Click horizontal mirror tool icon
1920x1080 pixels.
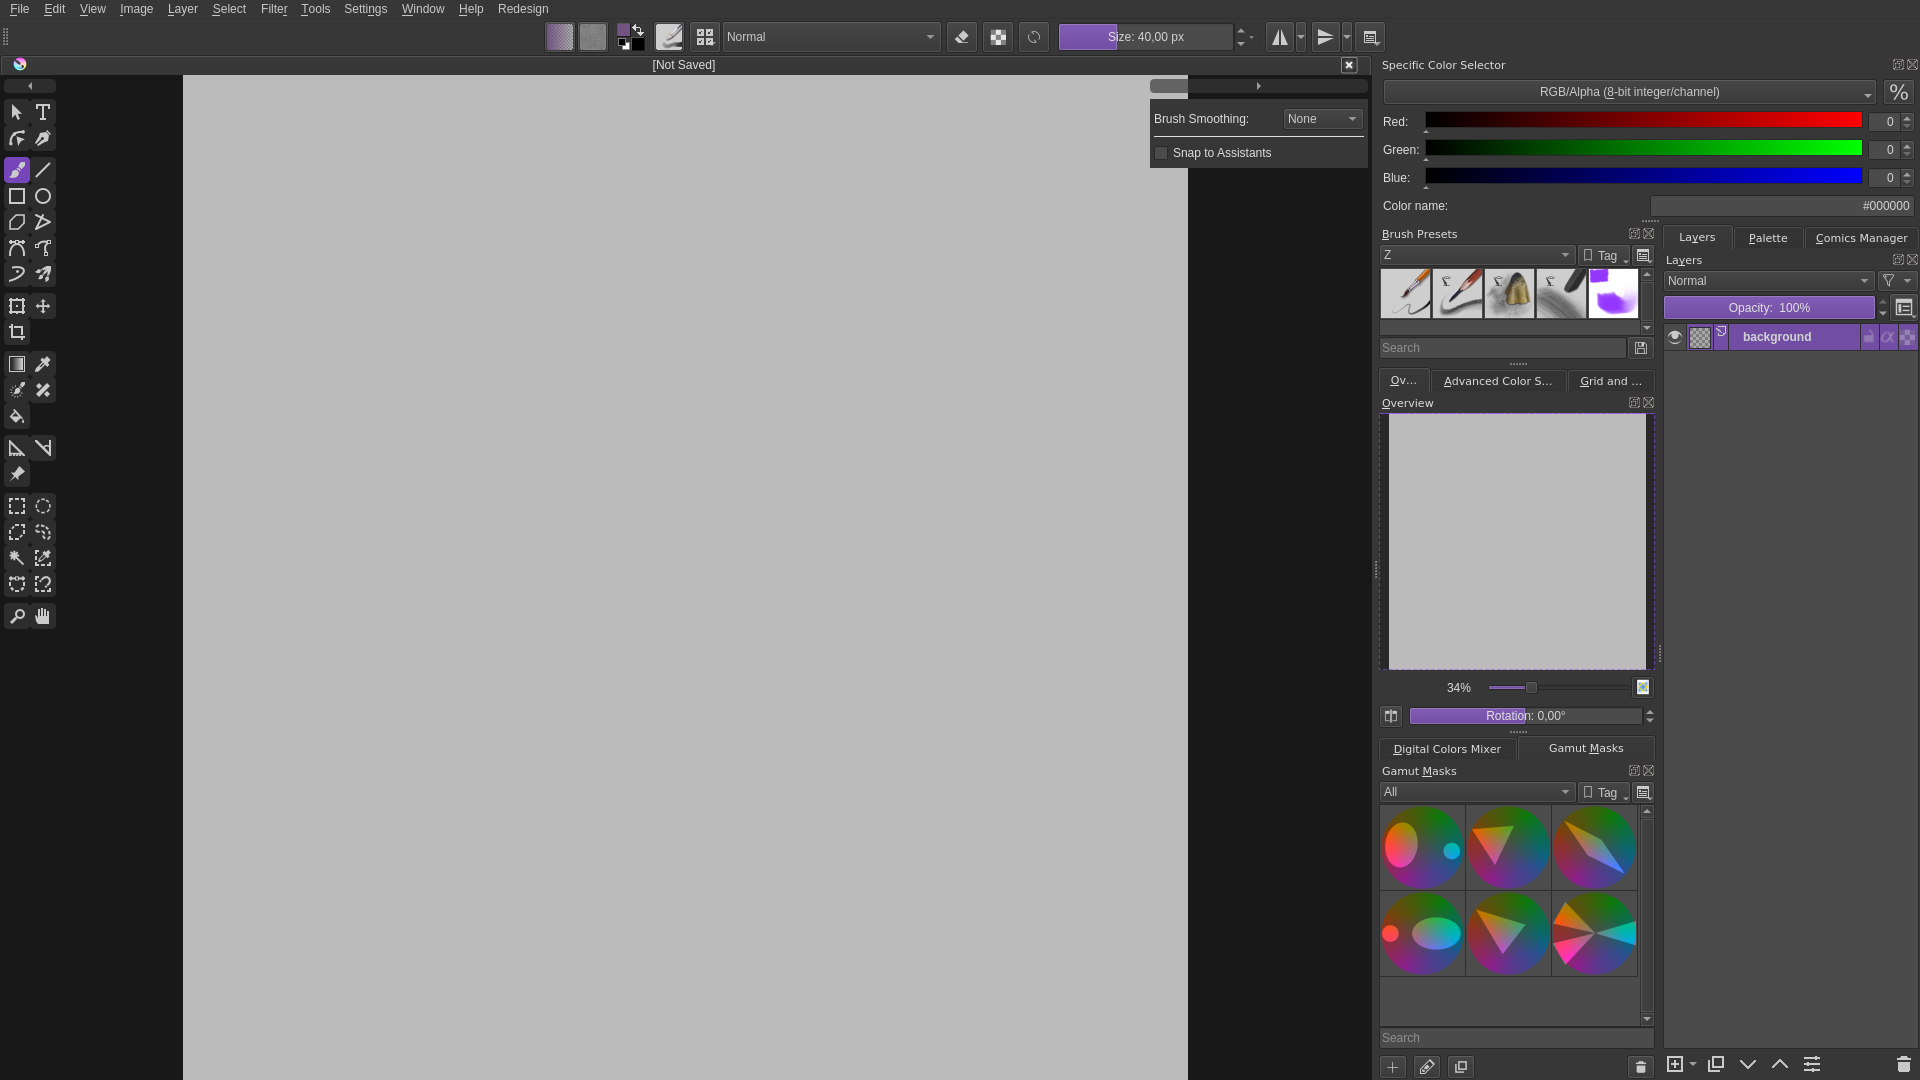pos(1279,37)
